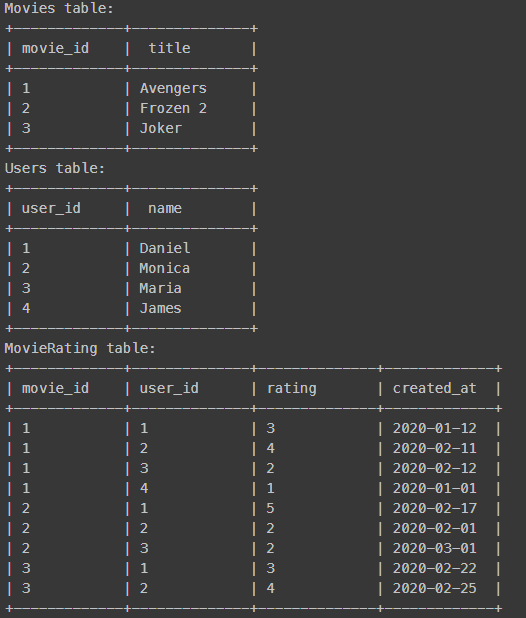Select the 'Avengers' title cell
526x618 pixels.
(173, 89)
